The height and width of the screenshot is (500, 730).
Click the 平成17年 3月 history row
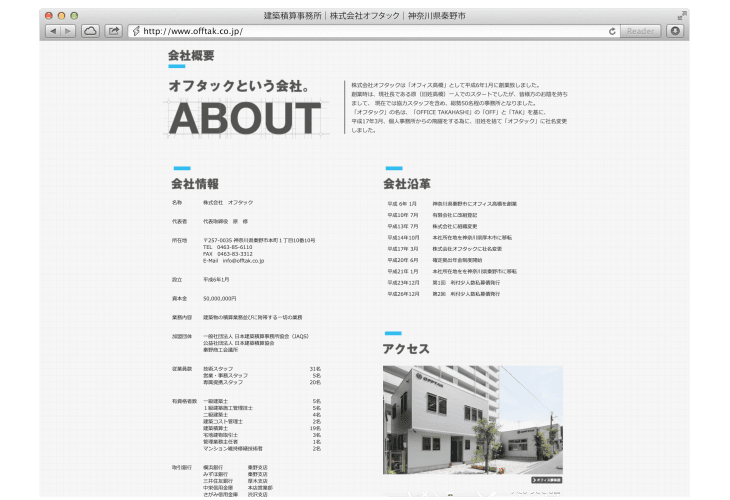click(445, 249)
